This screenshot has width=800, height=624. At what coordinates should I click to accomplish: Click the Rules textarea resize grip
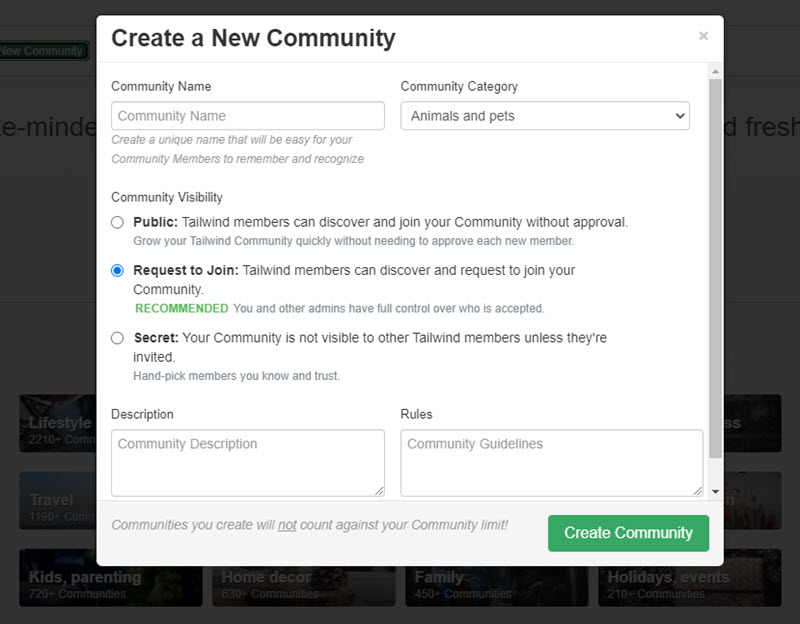(697, 490)
